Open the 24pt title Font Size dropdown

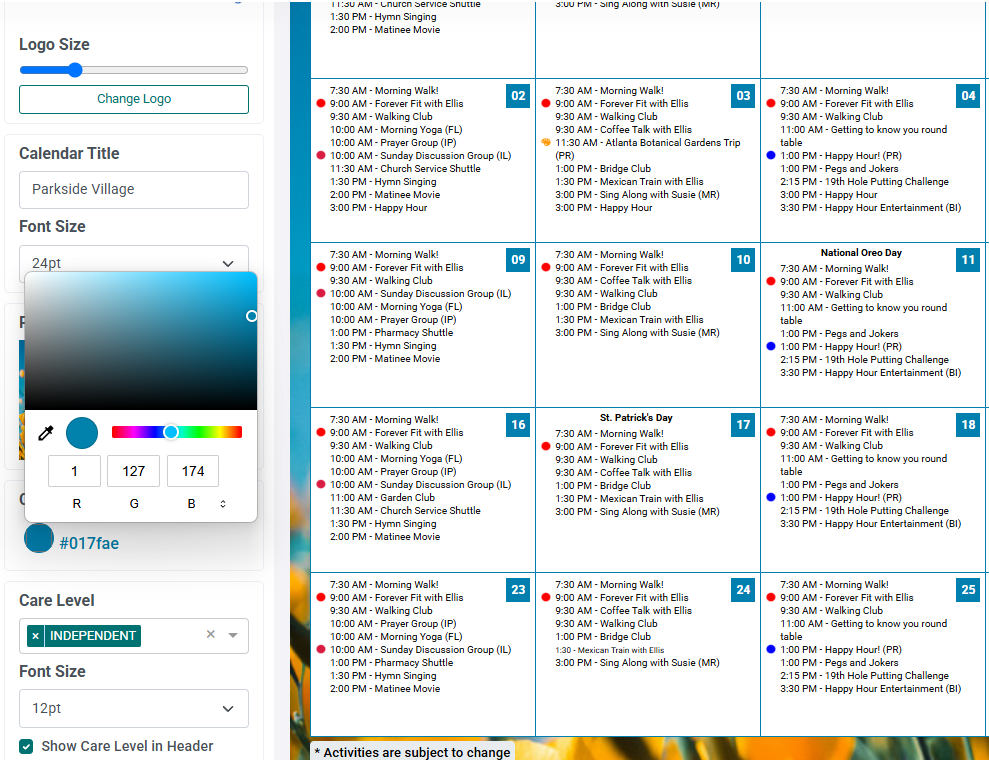click(134, 263)
